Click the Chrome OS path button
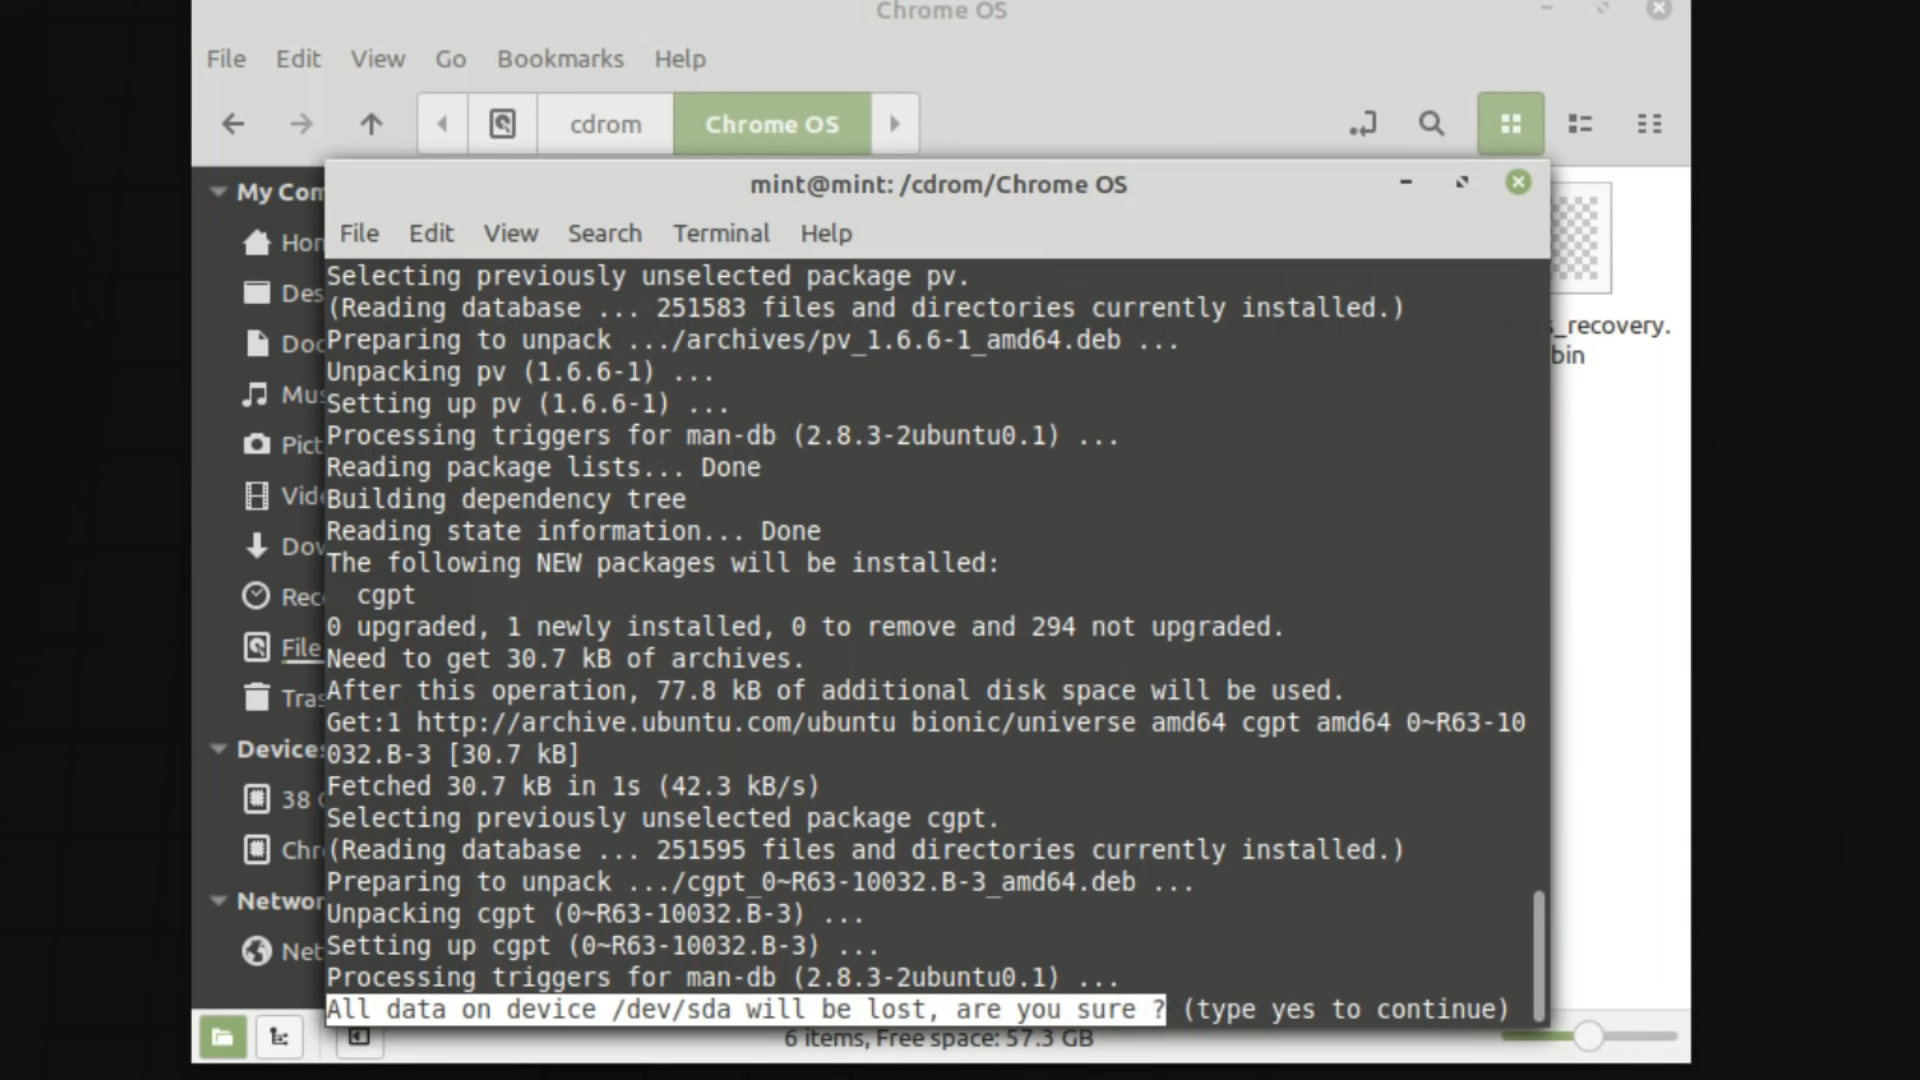 pos(771,124)
